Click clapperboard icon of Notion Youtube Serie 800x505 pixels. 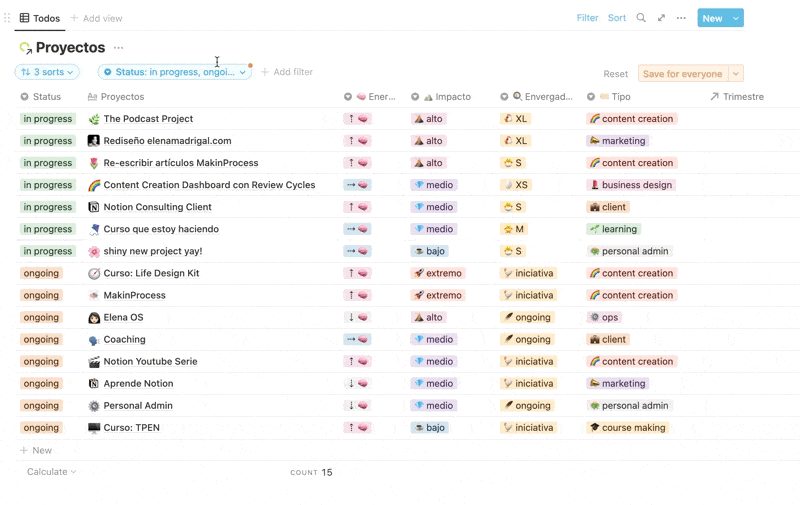94,362
